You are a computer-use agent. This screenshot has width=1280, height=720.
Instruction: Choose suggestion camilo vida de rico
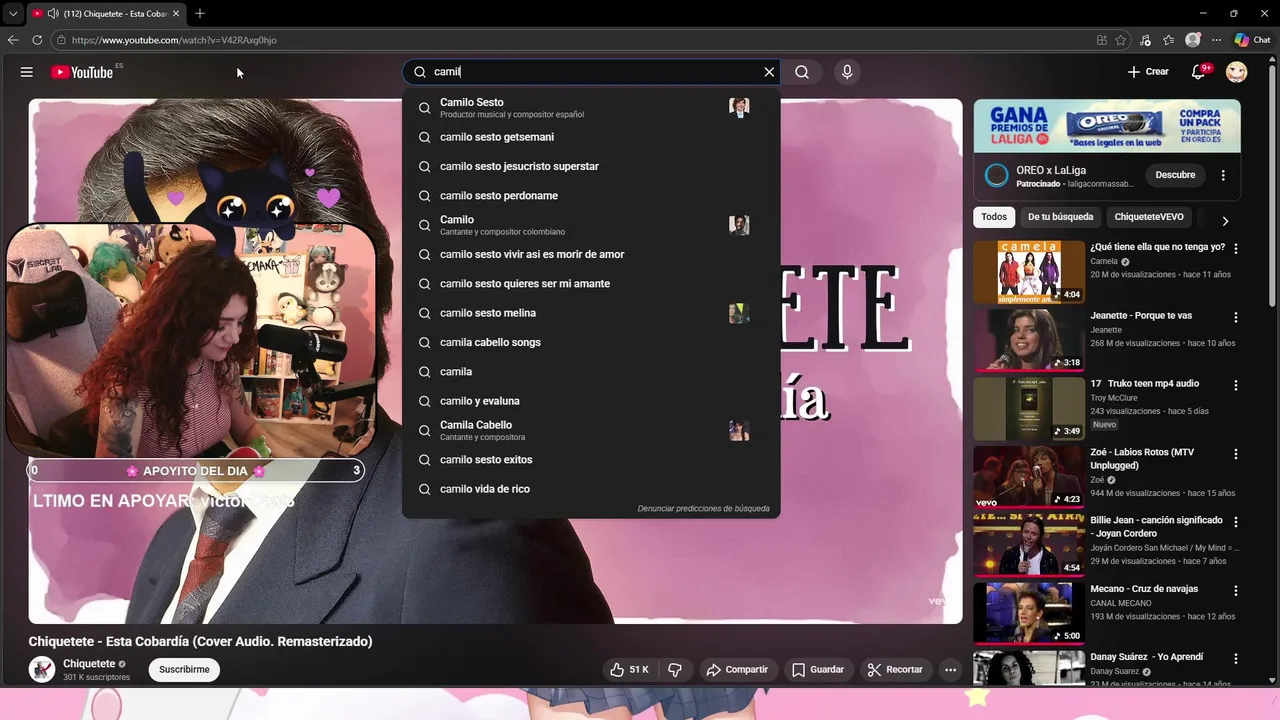[x=591, y=489]
